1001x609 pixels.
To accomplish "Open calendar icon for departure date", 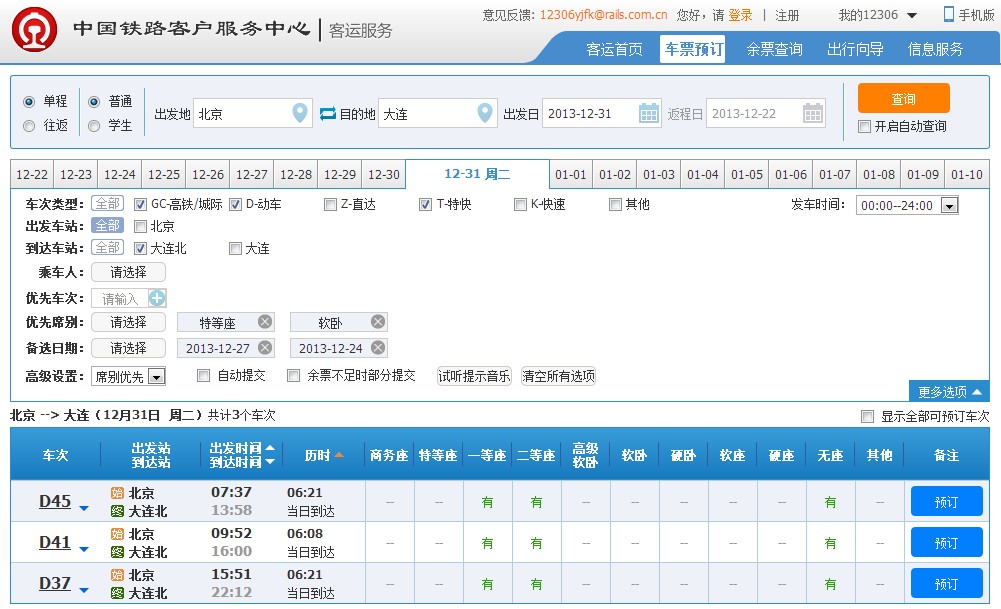I will tap(649, 114).
